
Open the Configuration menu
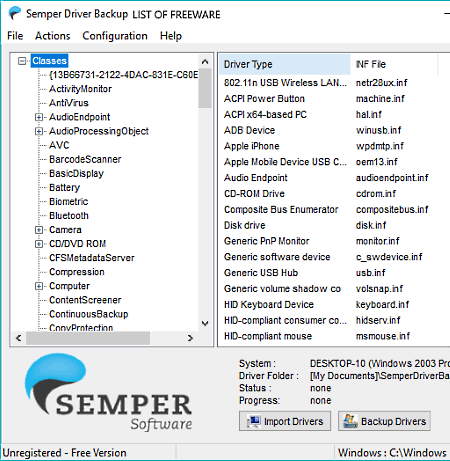coord(115,36)
